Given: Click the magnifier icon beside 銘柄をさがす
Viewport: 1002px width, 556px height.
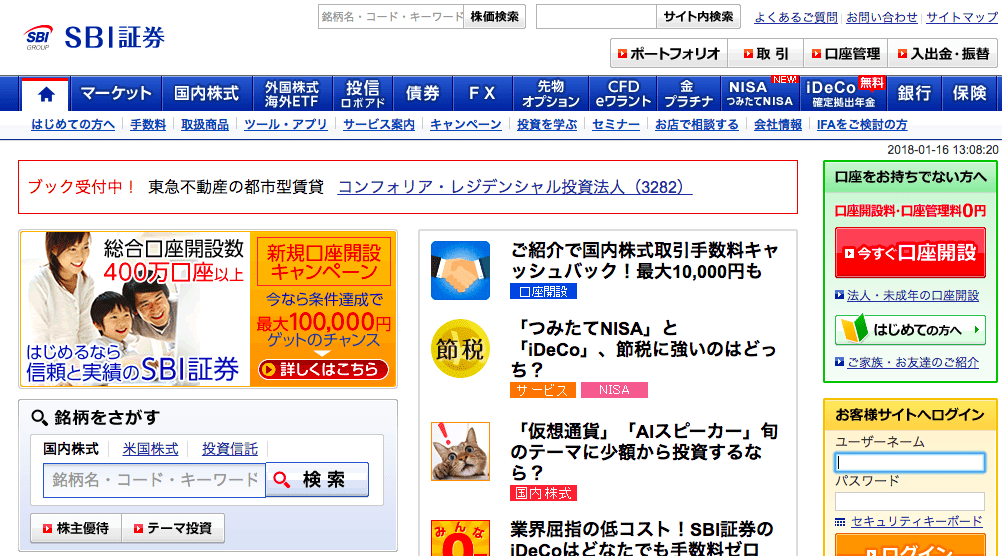Looking at the screenshot, I should (40, 418).
